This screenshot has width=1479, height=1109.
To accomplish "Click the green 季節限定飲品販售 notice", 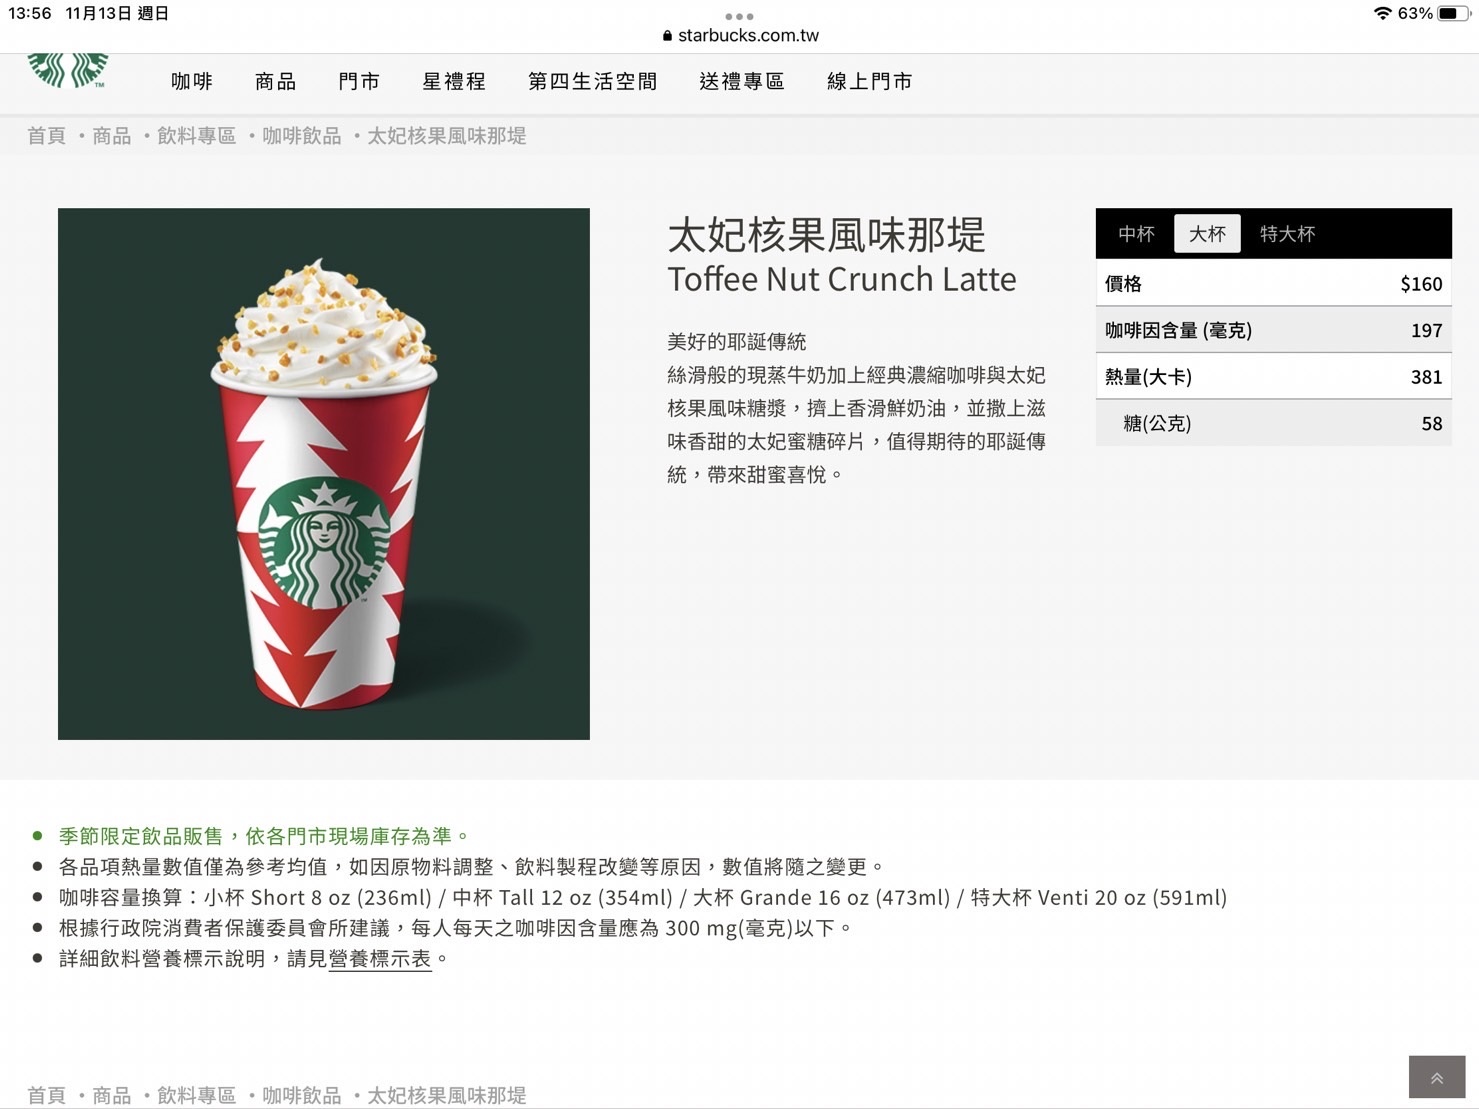I will point(263,836).
